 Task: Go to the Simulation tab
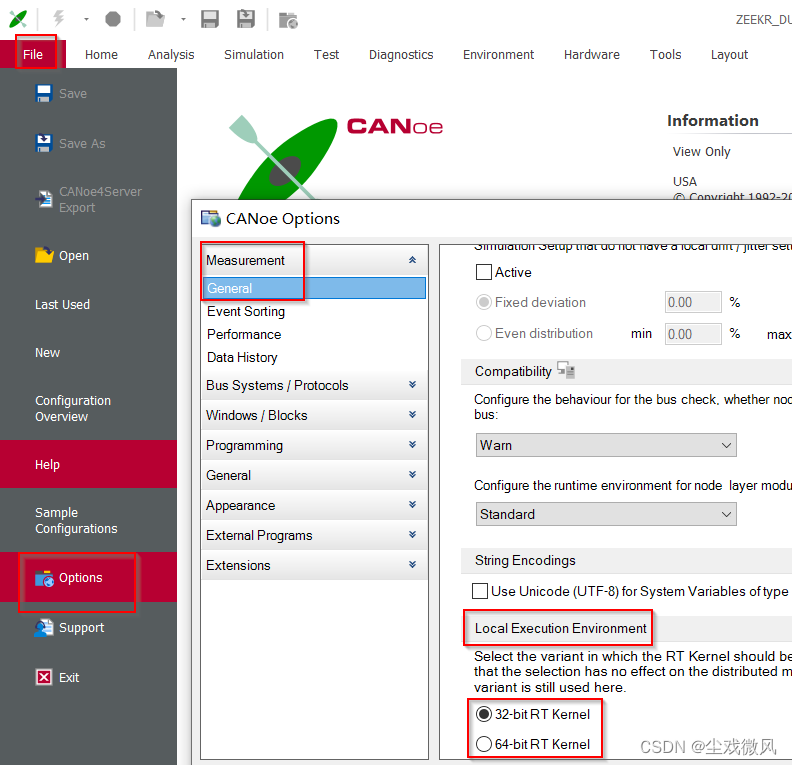tap(254, 55)
